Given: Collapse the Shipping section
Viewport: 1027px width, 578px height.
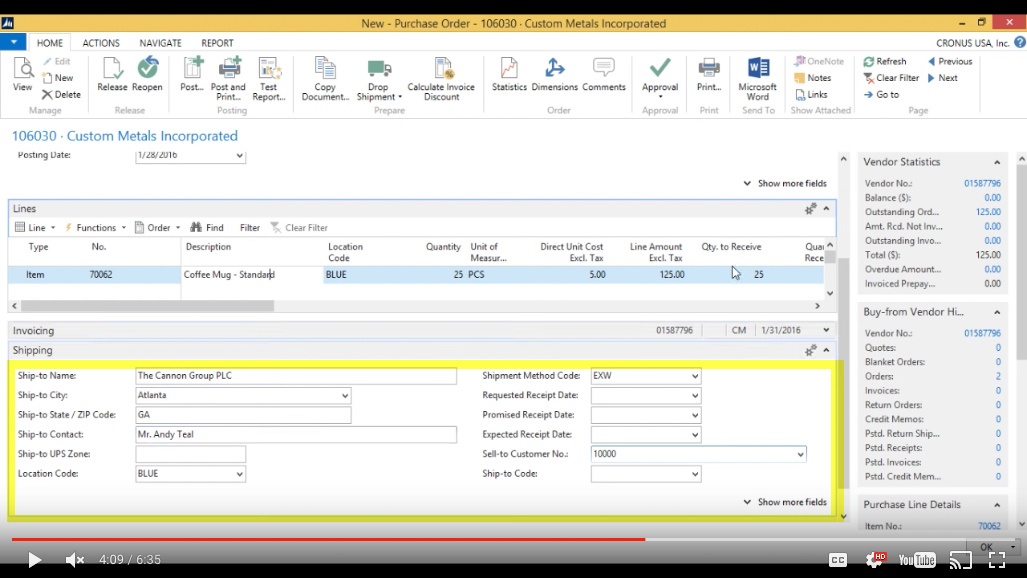Looking at the screenshot, I should point(827,351).
